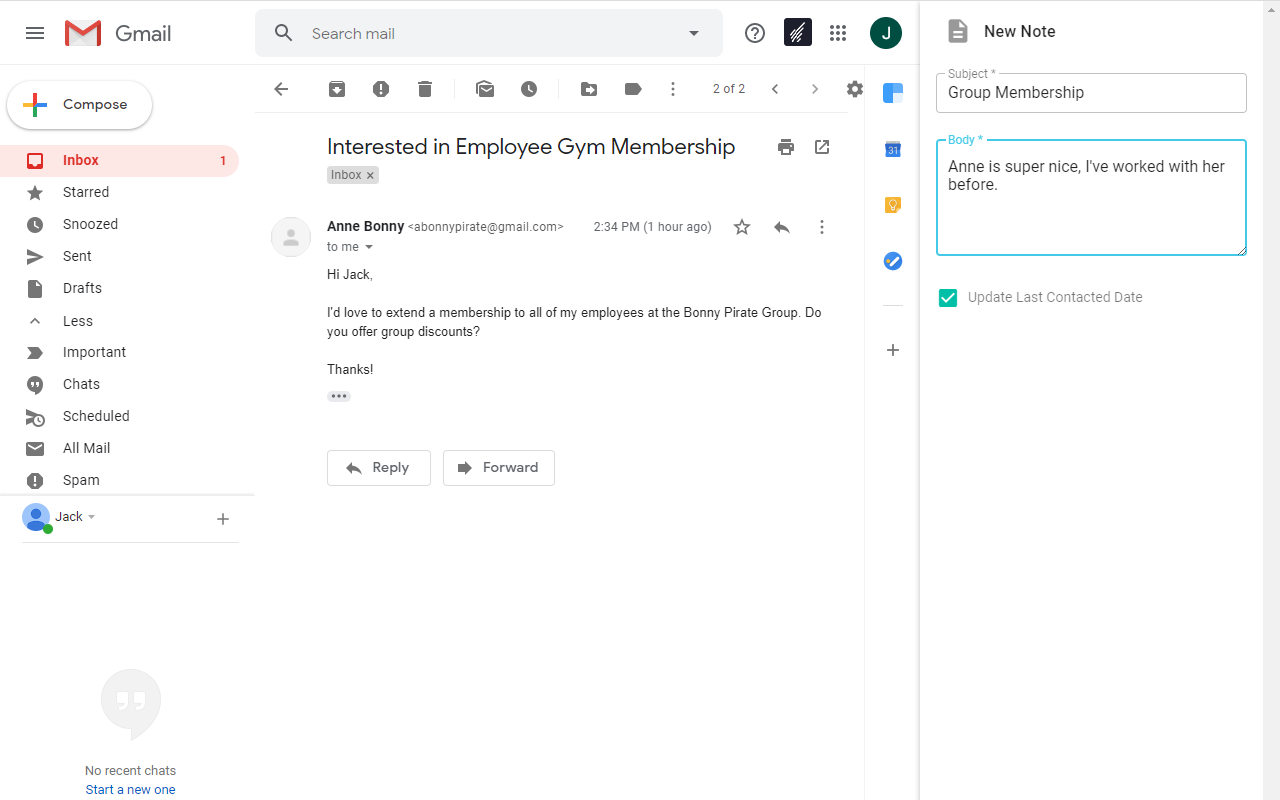Open the Chats folder
The image size is (1280, 800).
click(119, 384)
